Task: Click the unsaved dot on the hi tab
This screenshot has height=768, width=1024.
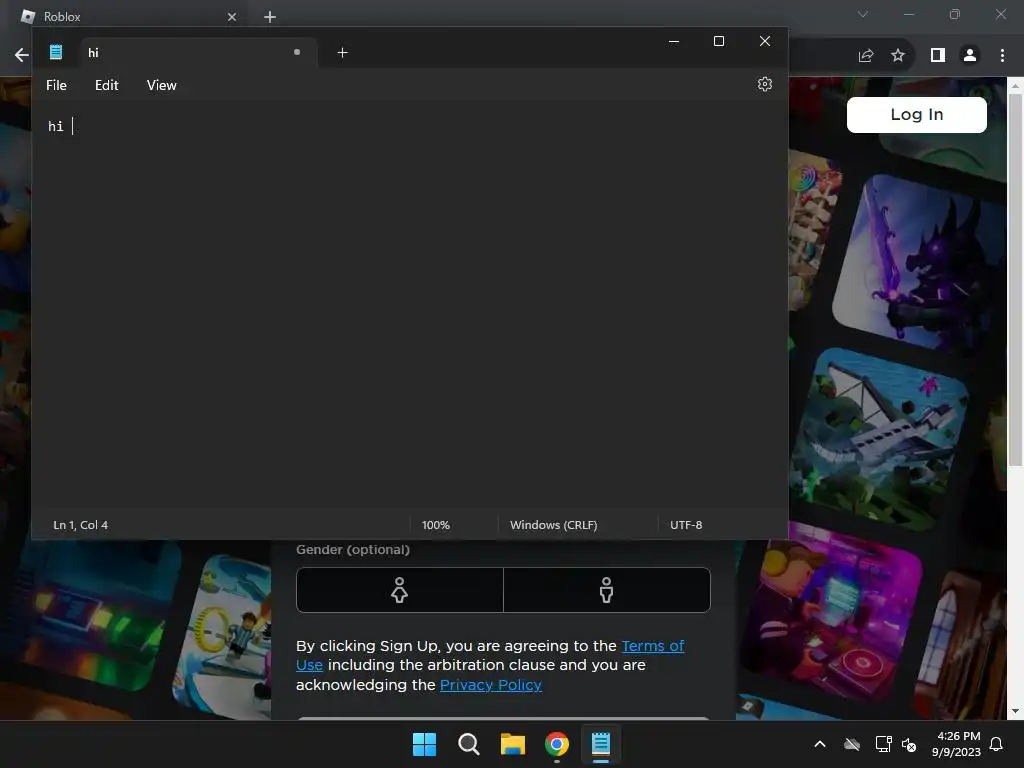Action: 297,52
